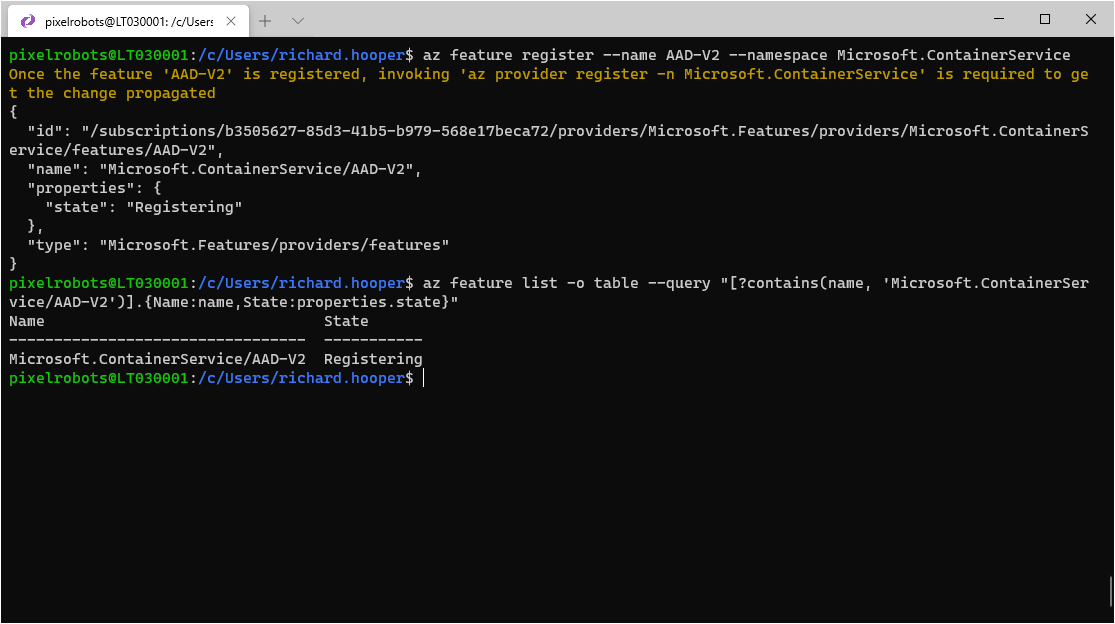
Task: Click the "ervice/features/AAD-V2" wrapped line
Action: 116,151
